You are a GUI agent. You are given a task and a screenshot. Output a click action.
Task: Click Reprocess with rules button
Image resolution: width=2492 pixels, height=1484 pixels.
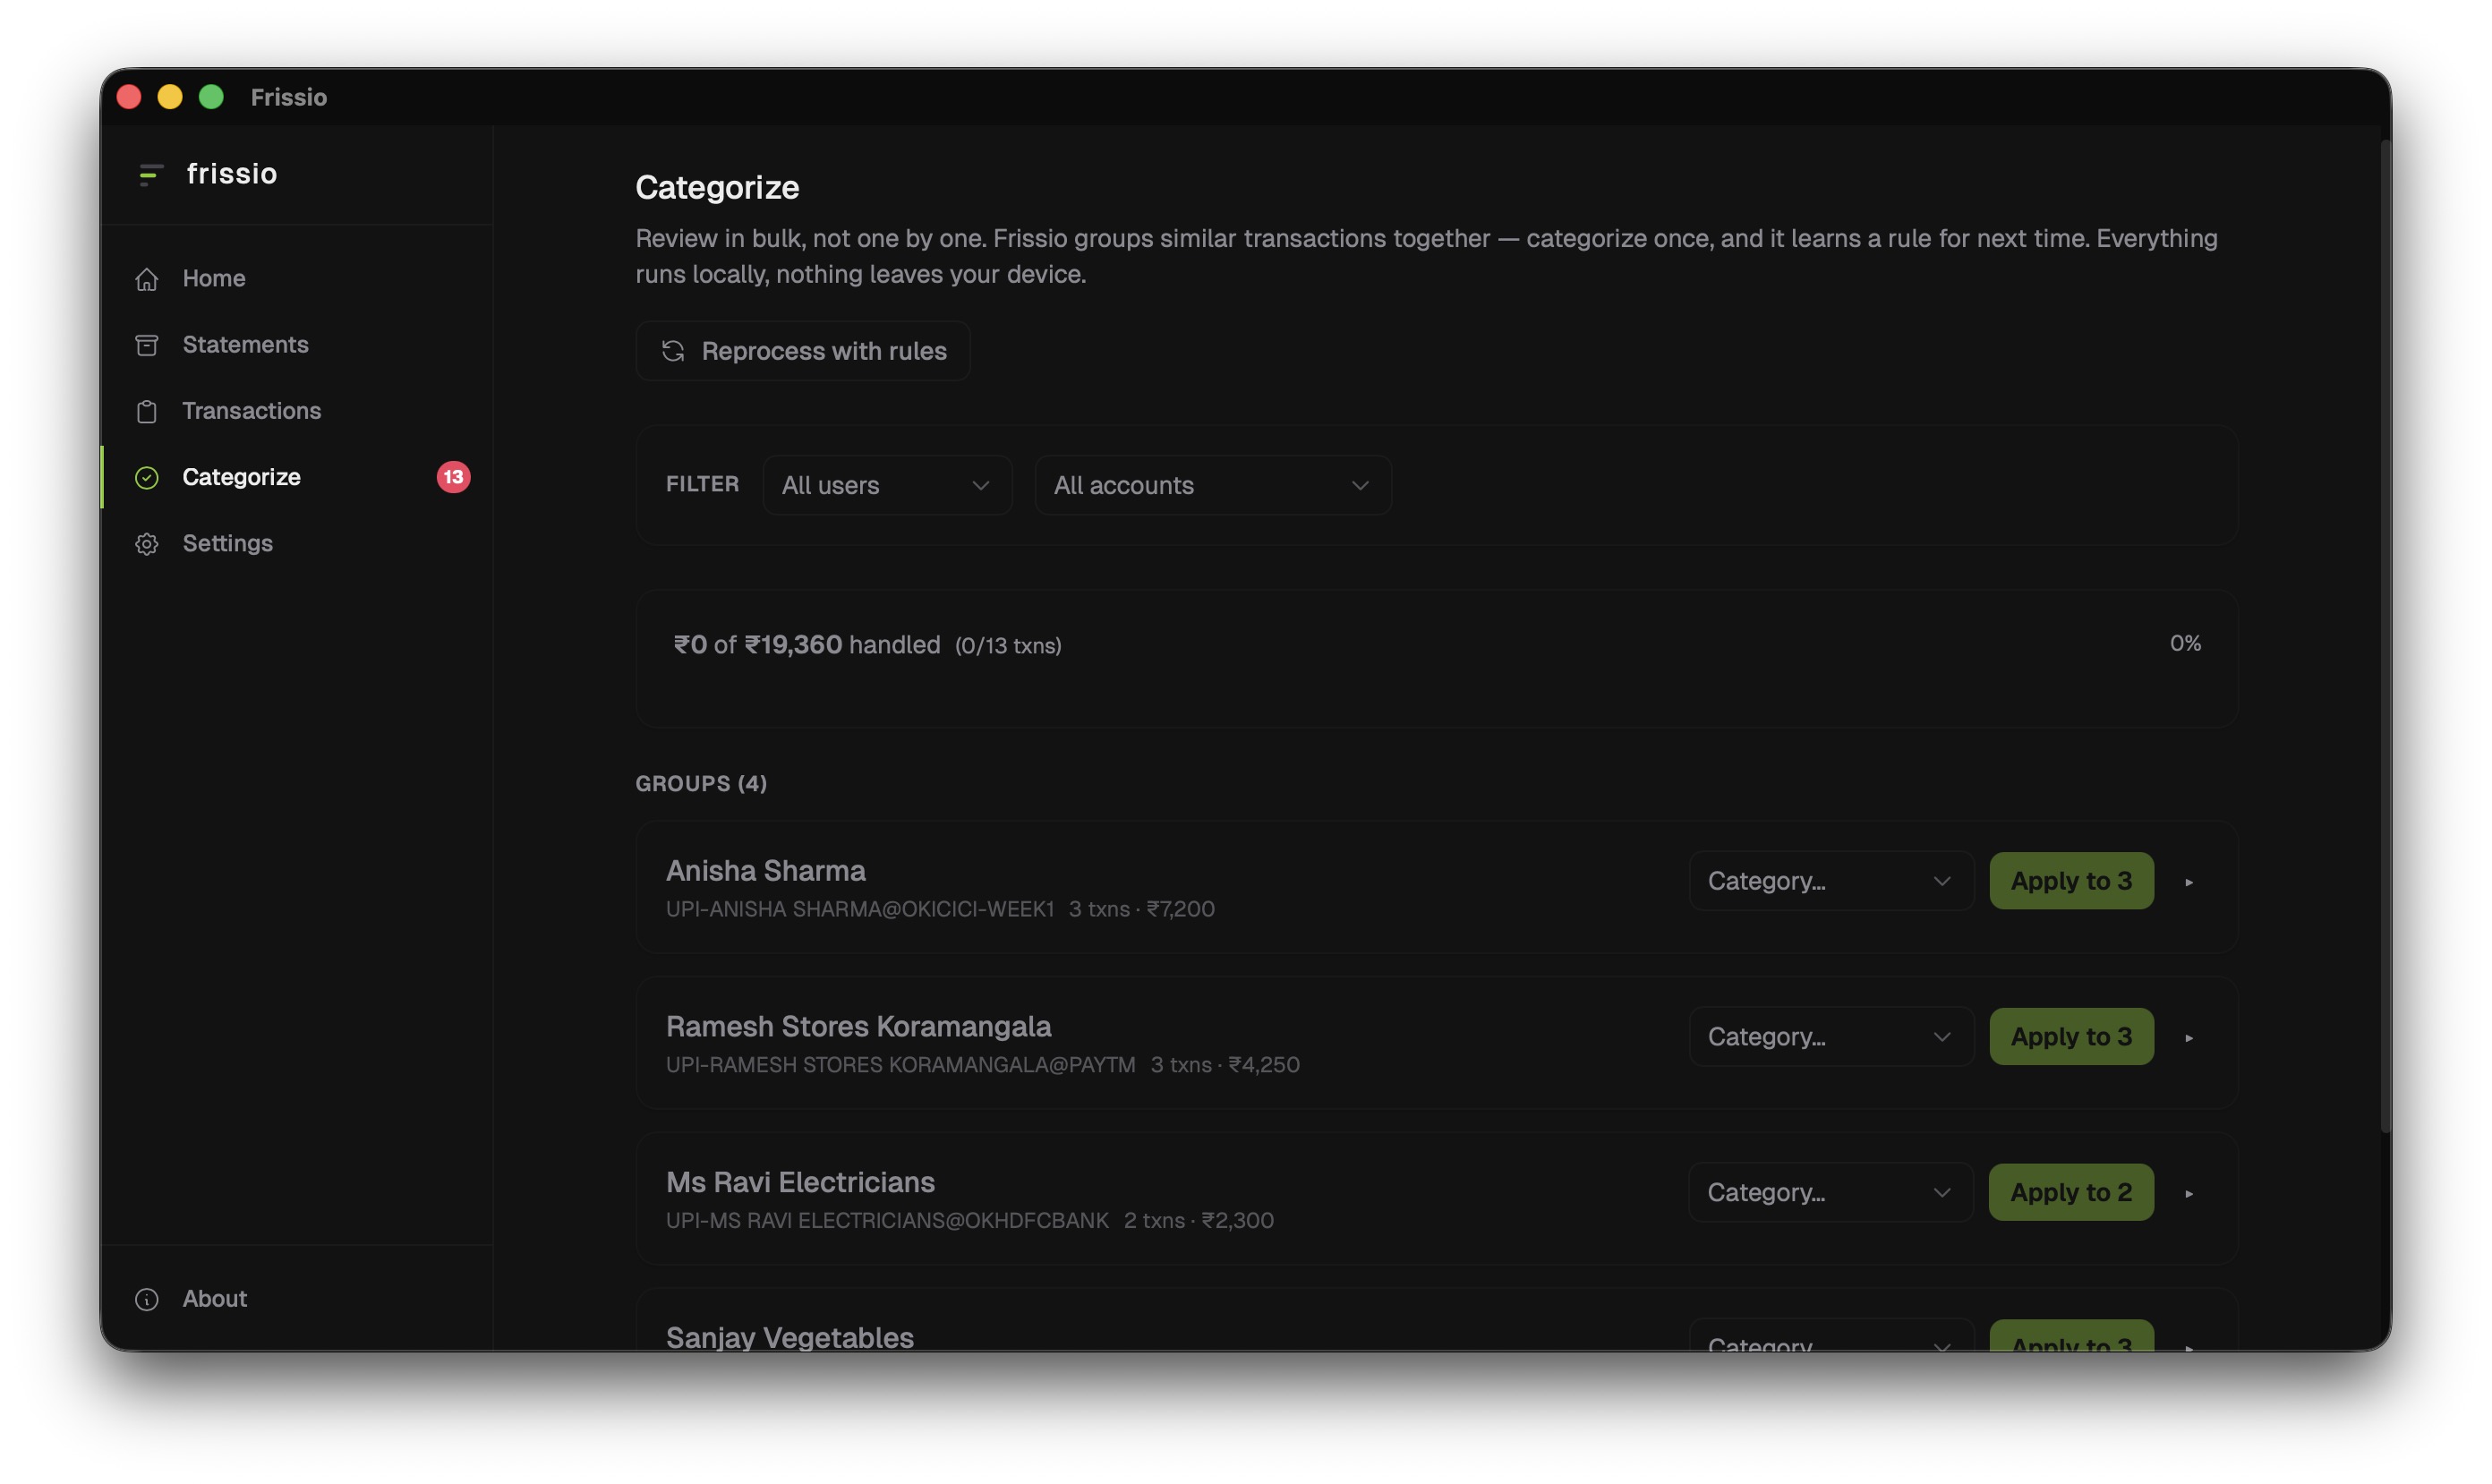point(803,351)
